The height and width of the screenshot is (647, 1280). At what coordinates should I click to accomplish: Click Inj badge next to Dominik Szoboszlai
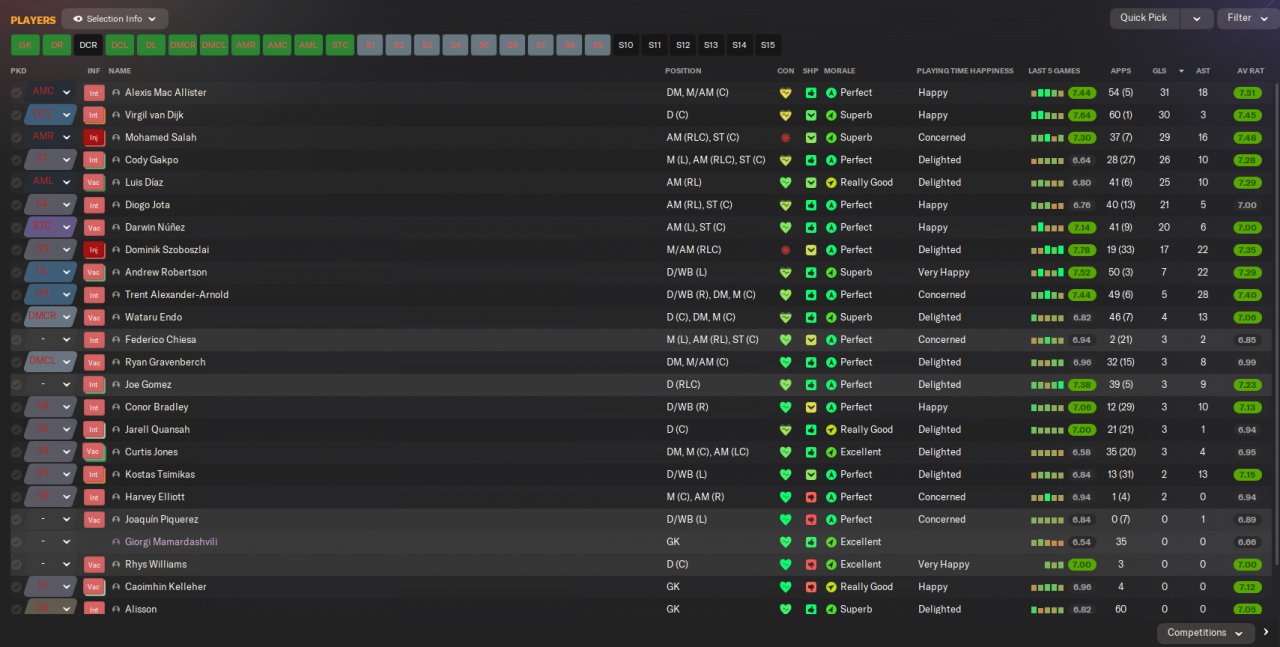click(94, 250)
